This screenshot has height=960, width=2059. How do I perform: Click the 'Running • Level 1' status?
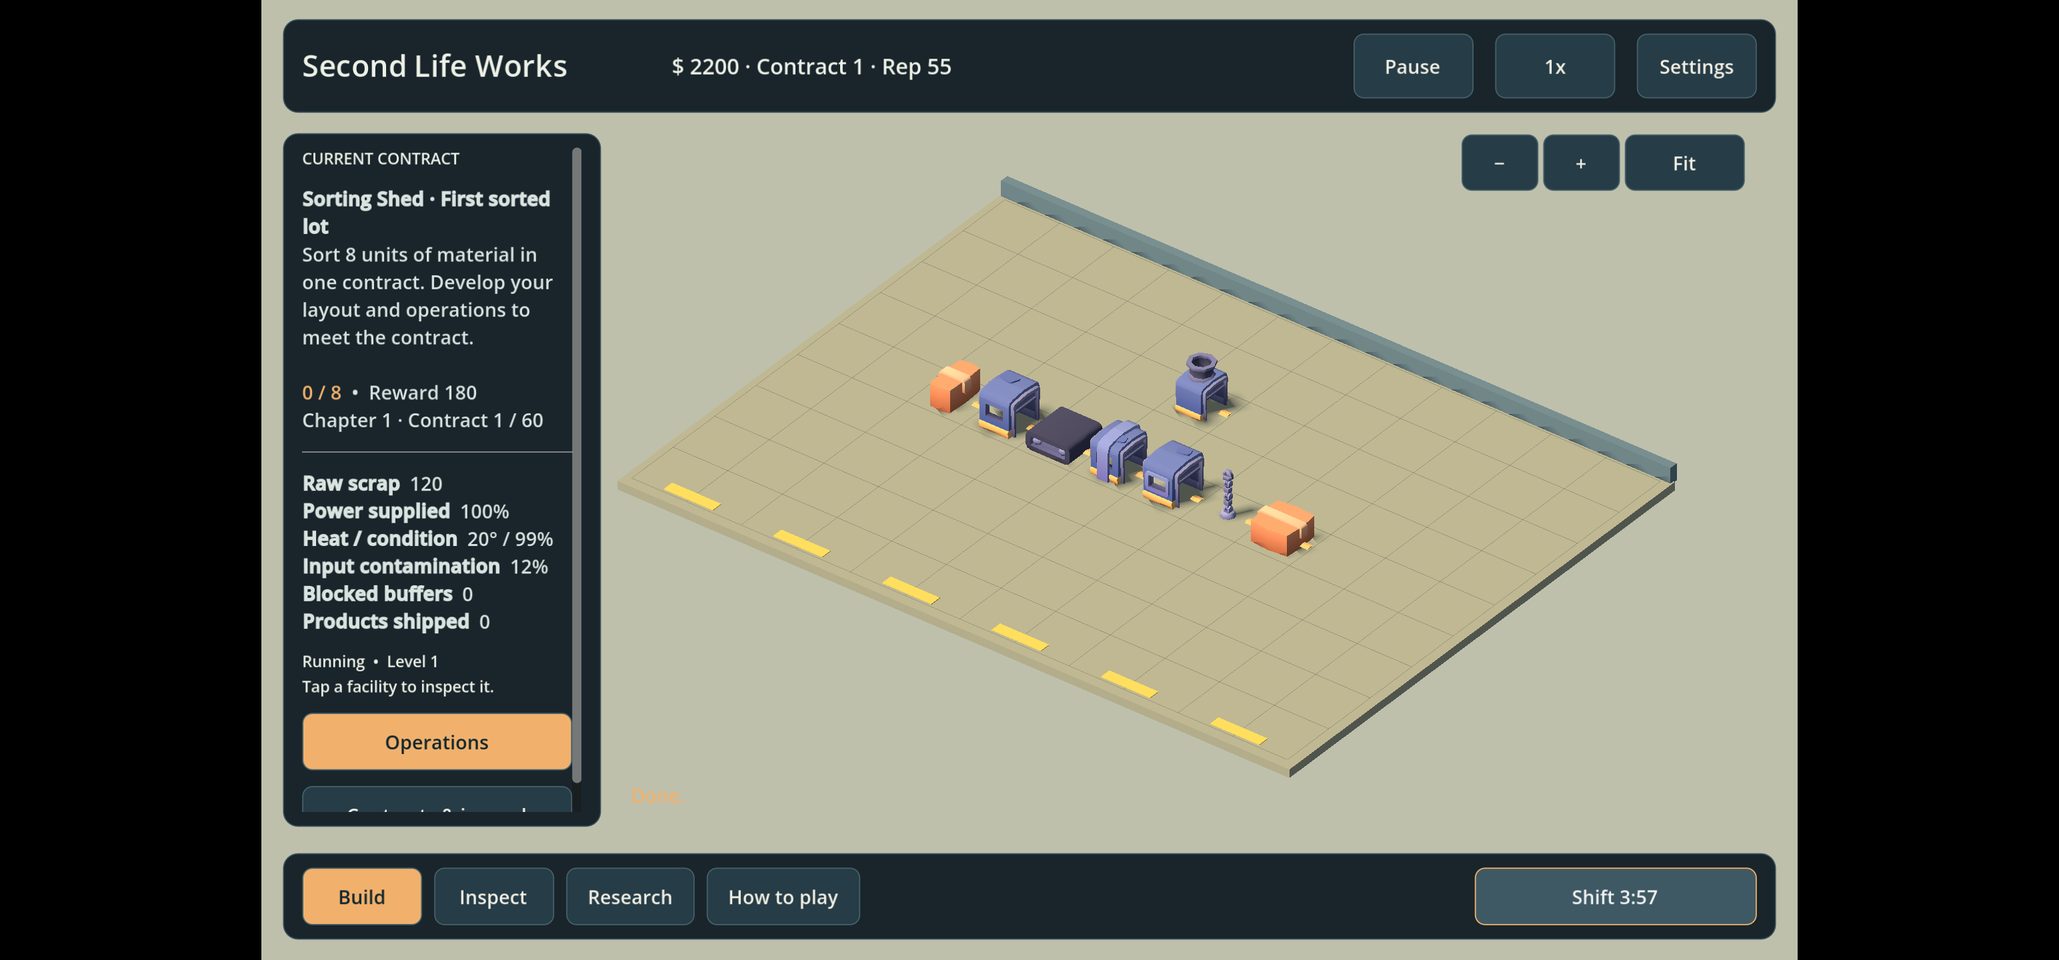pyautogui.click(x=370, y=661)
